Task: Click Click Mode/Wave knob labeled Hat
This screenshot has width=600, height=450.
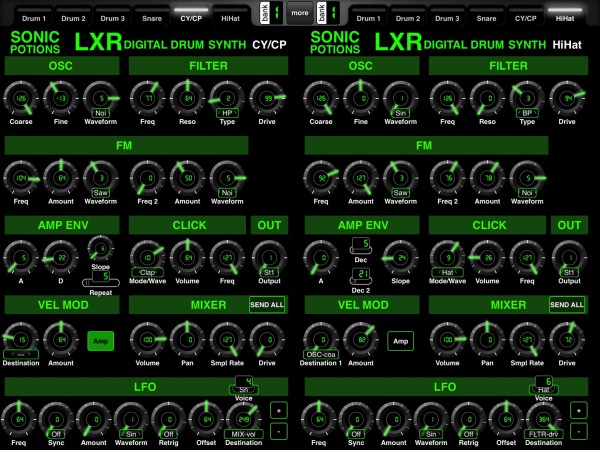Action: click(448, 259)
